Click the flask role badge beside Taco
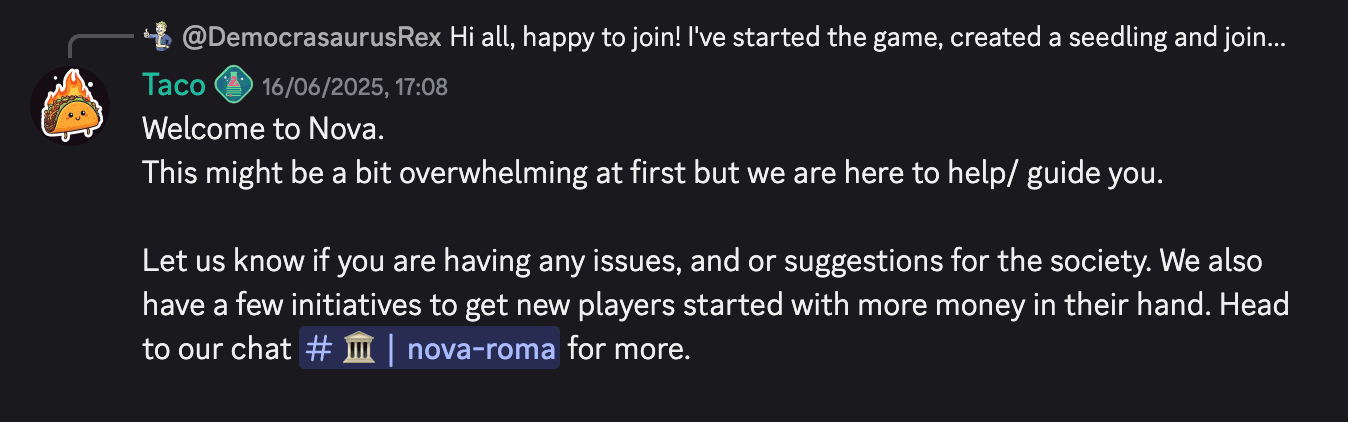The image size is (1348, 422). (x=234, y=86)
